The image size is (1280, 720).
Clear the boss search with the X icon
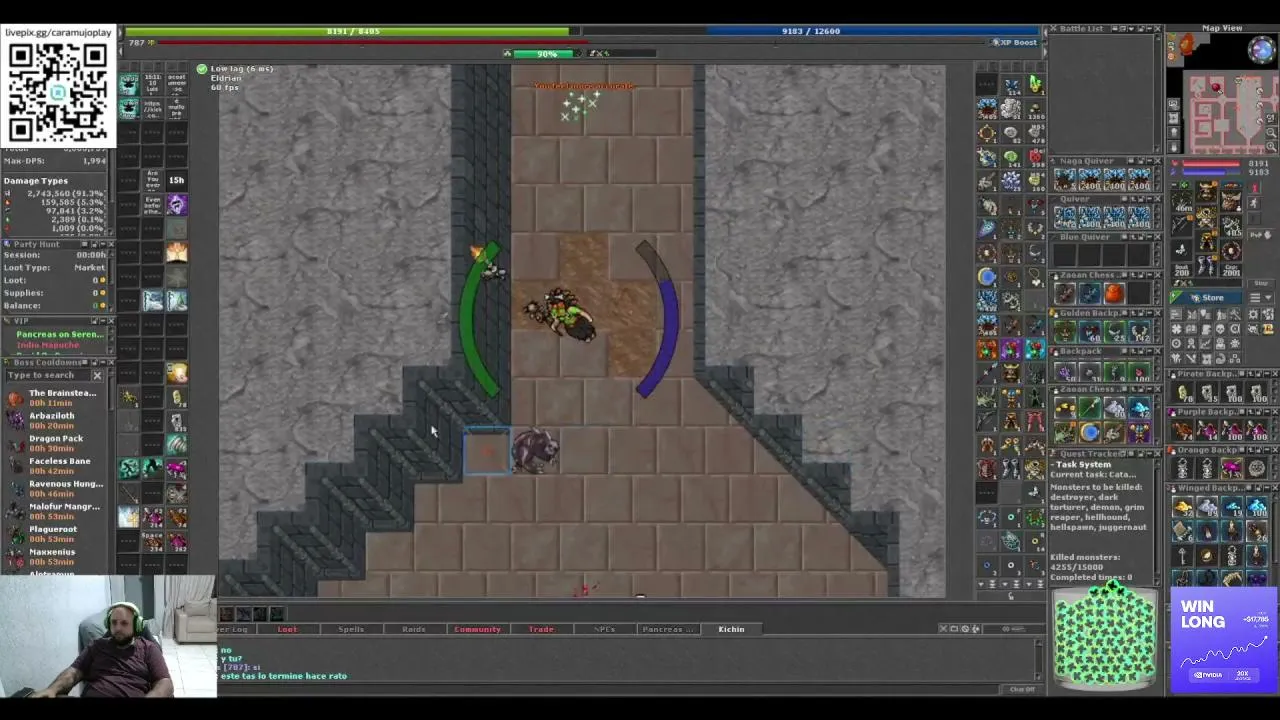click(97, 375)
